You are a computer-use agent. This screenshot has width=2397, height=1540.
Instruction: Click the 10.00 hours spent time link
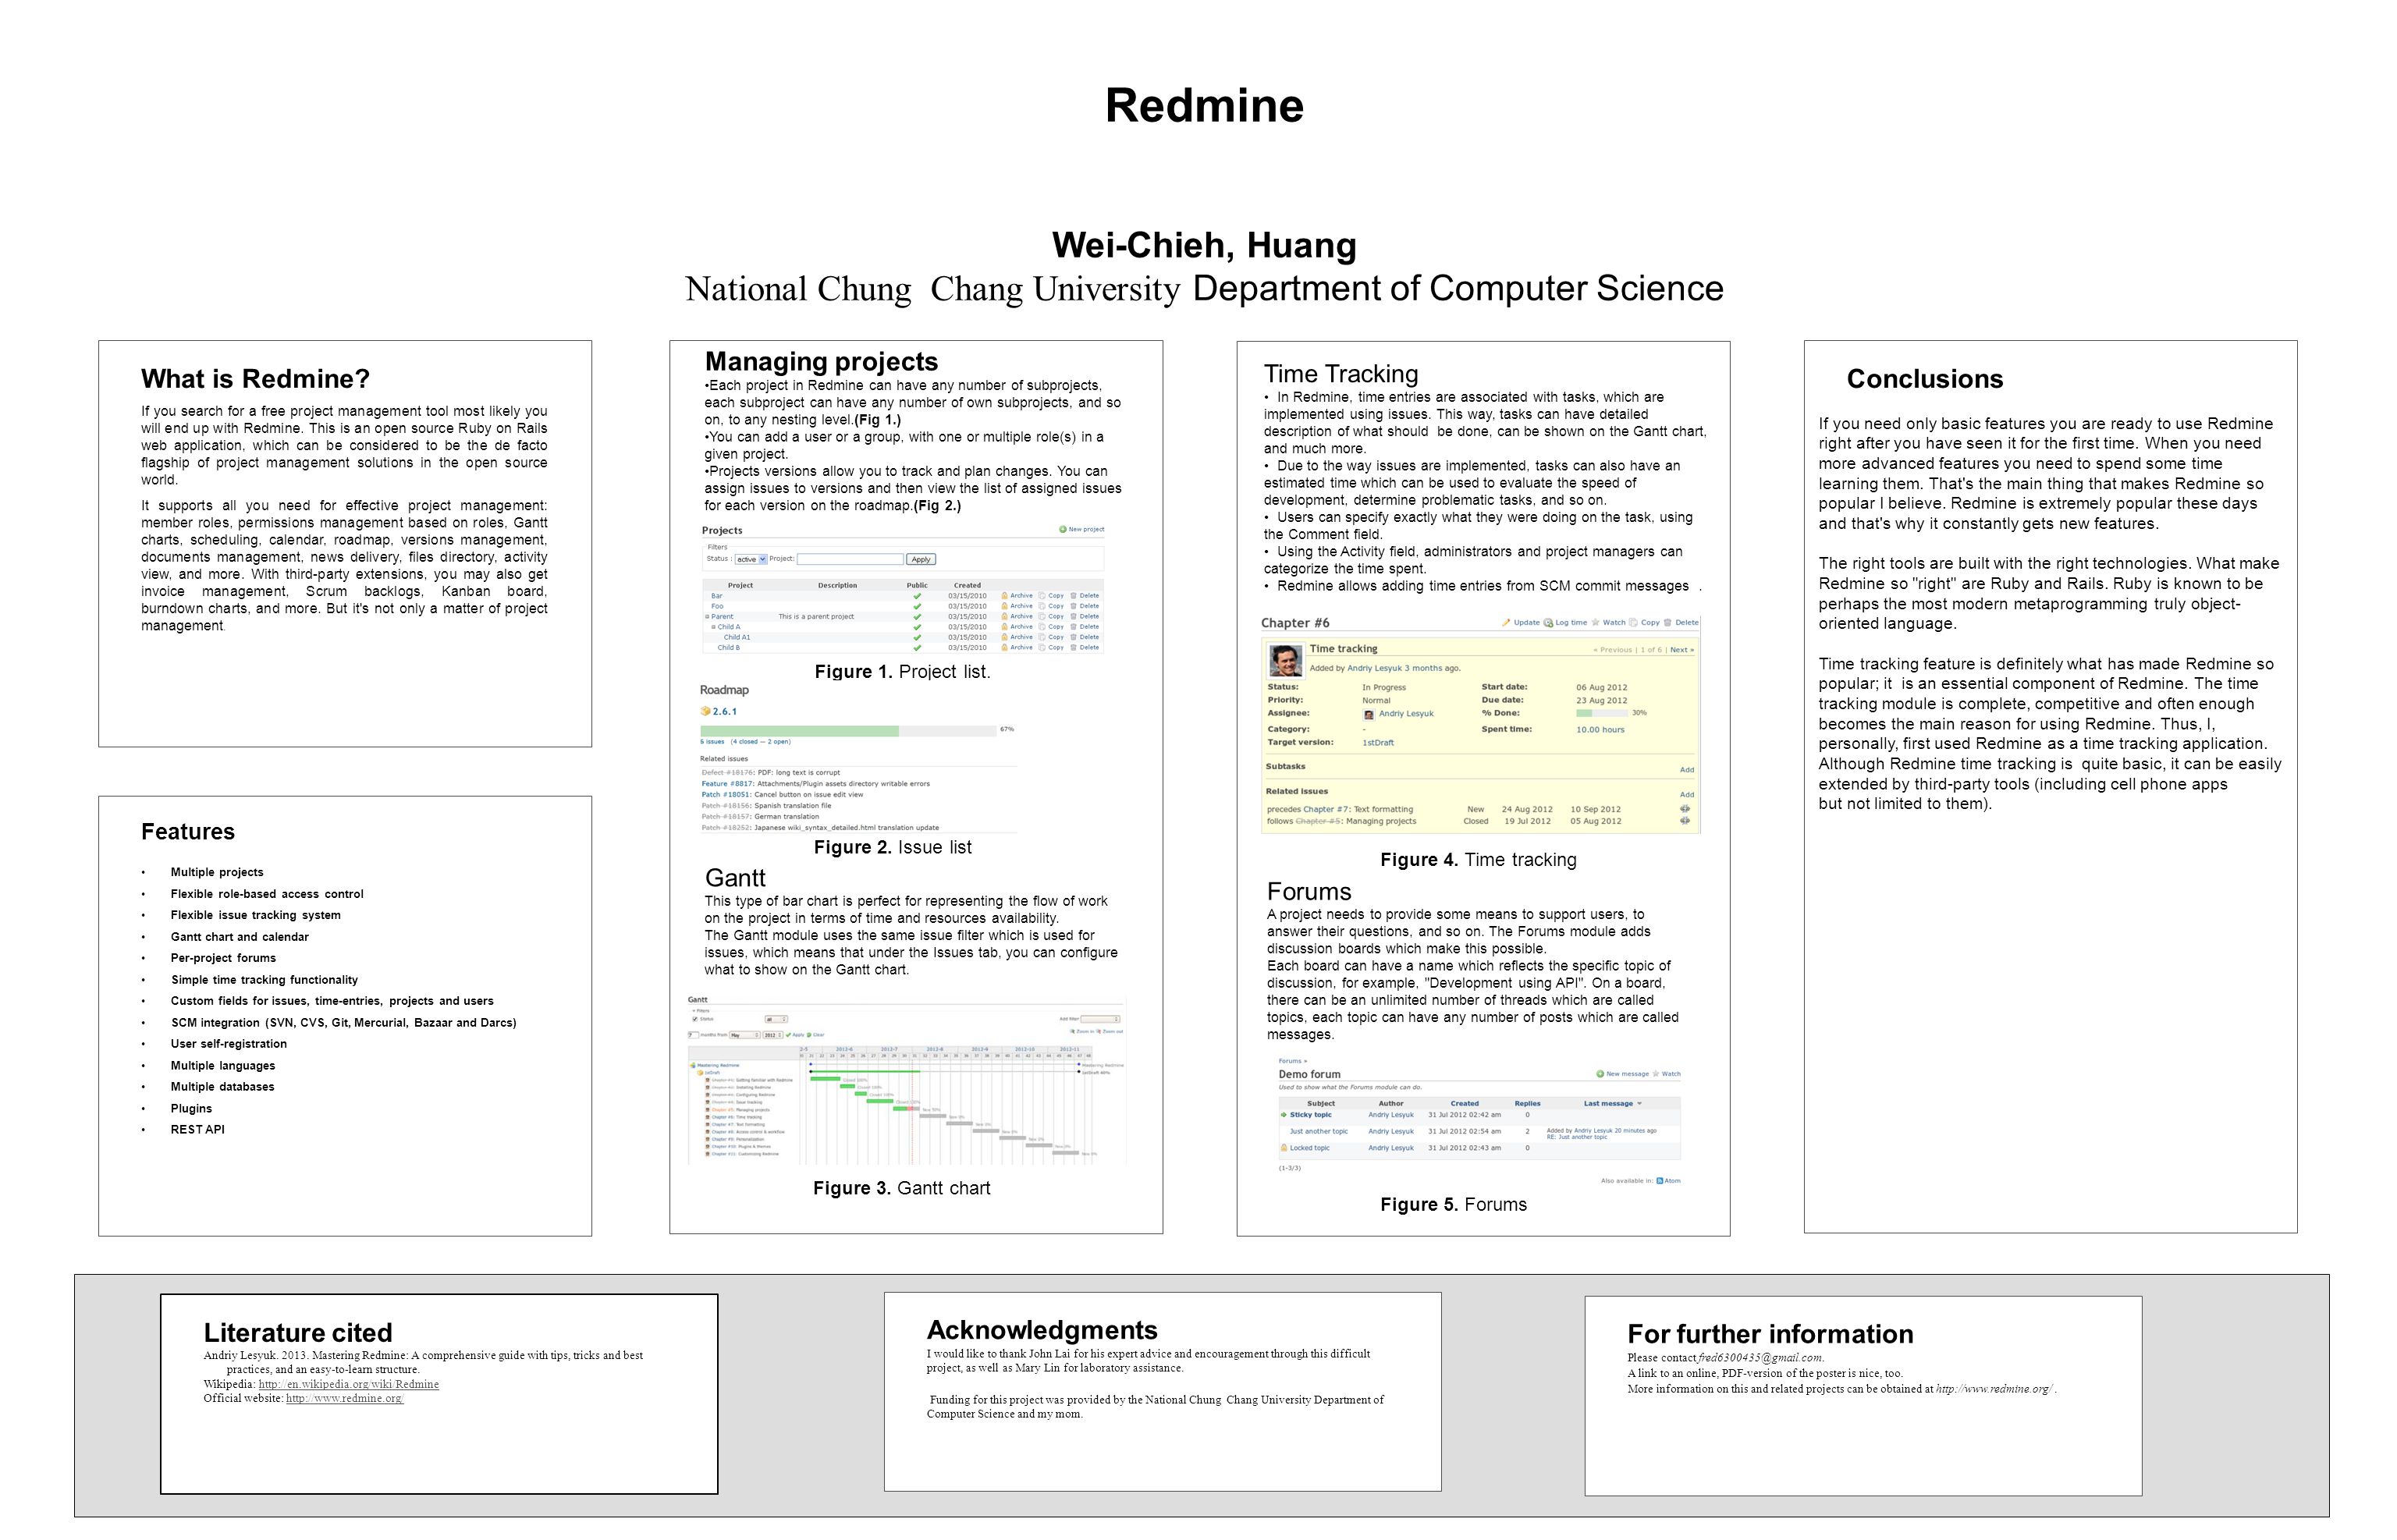coord(1601,730)
